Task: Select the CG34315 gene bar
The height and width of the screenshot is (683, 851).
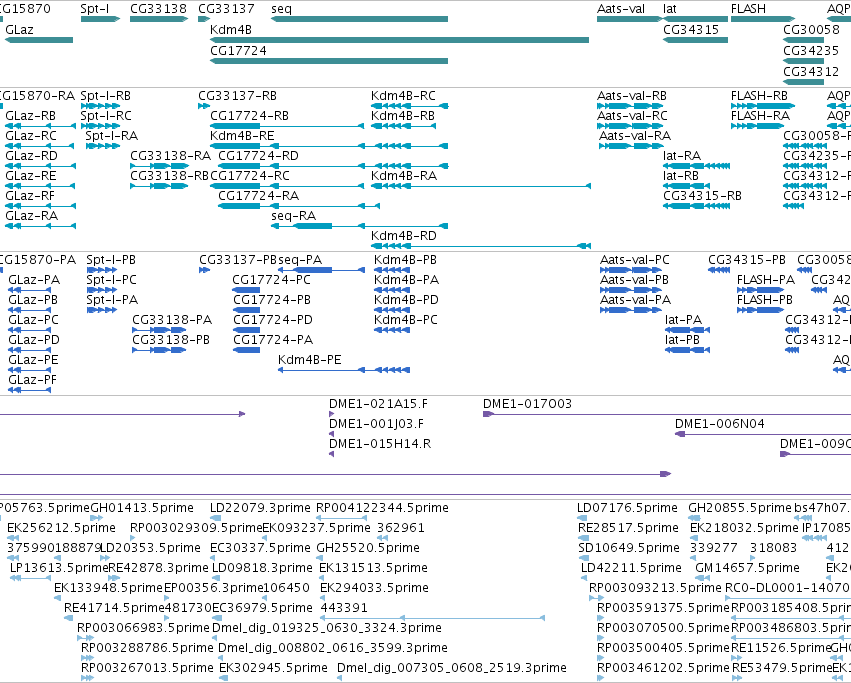Action: 695,40
